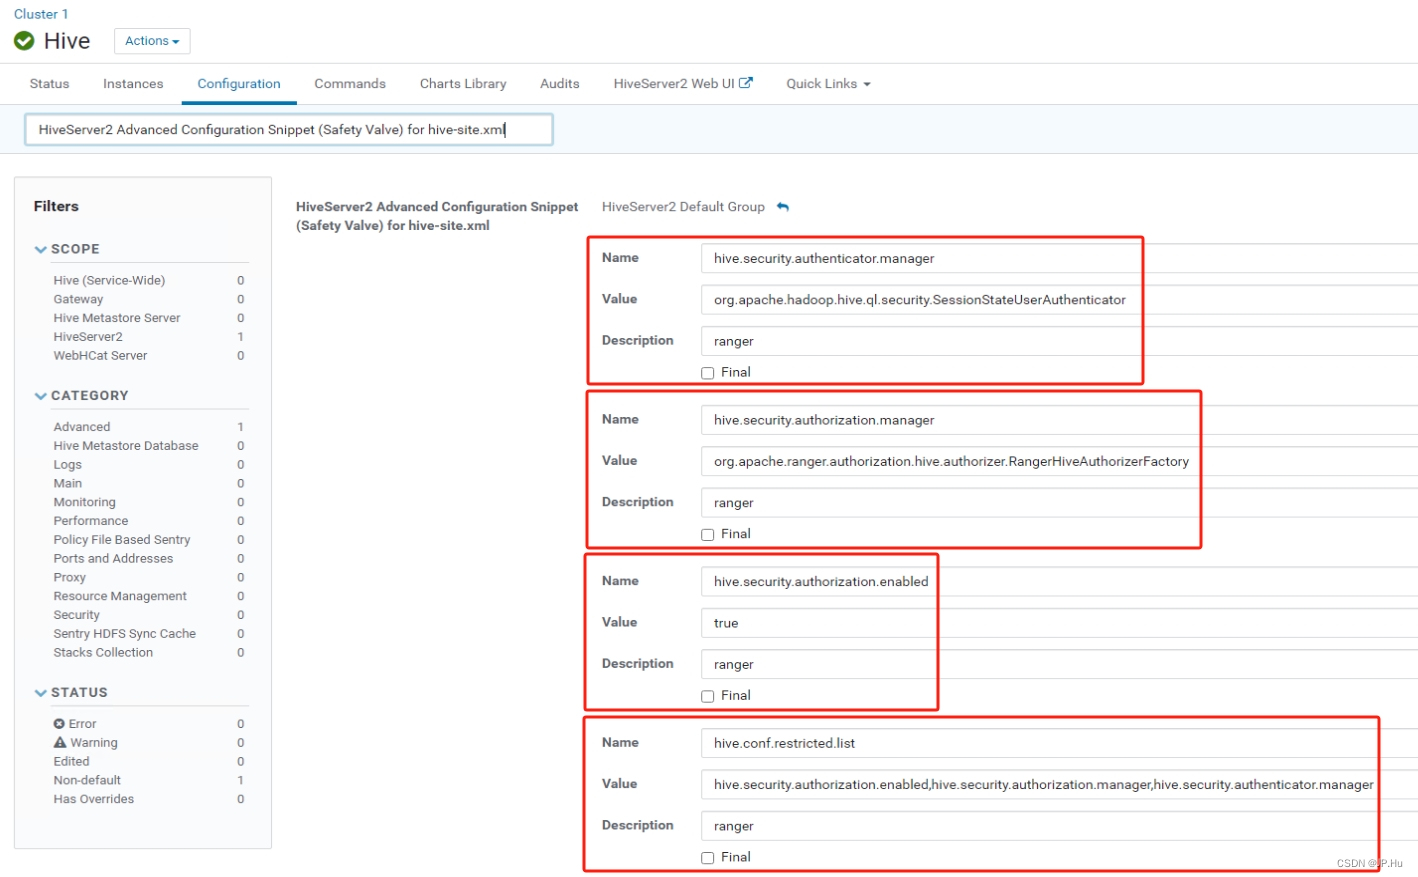Filter by Sentry HDFS Sync Cache category
Viewport: 1418px width, 877px height.
coord(125,634)
